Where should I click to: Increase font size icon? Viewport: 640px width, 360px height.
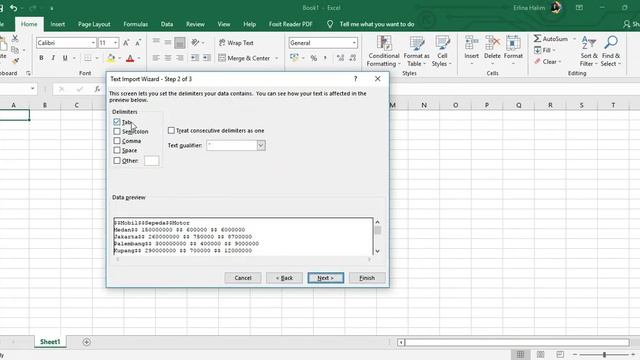[126, 43]
